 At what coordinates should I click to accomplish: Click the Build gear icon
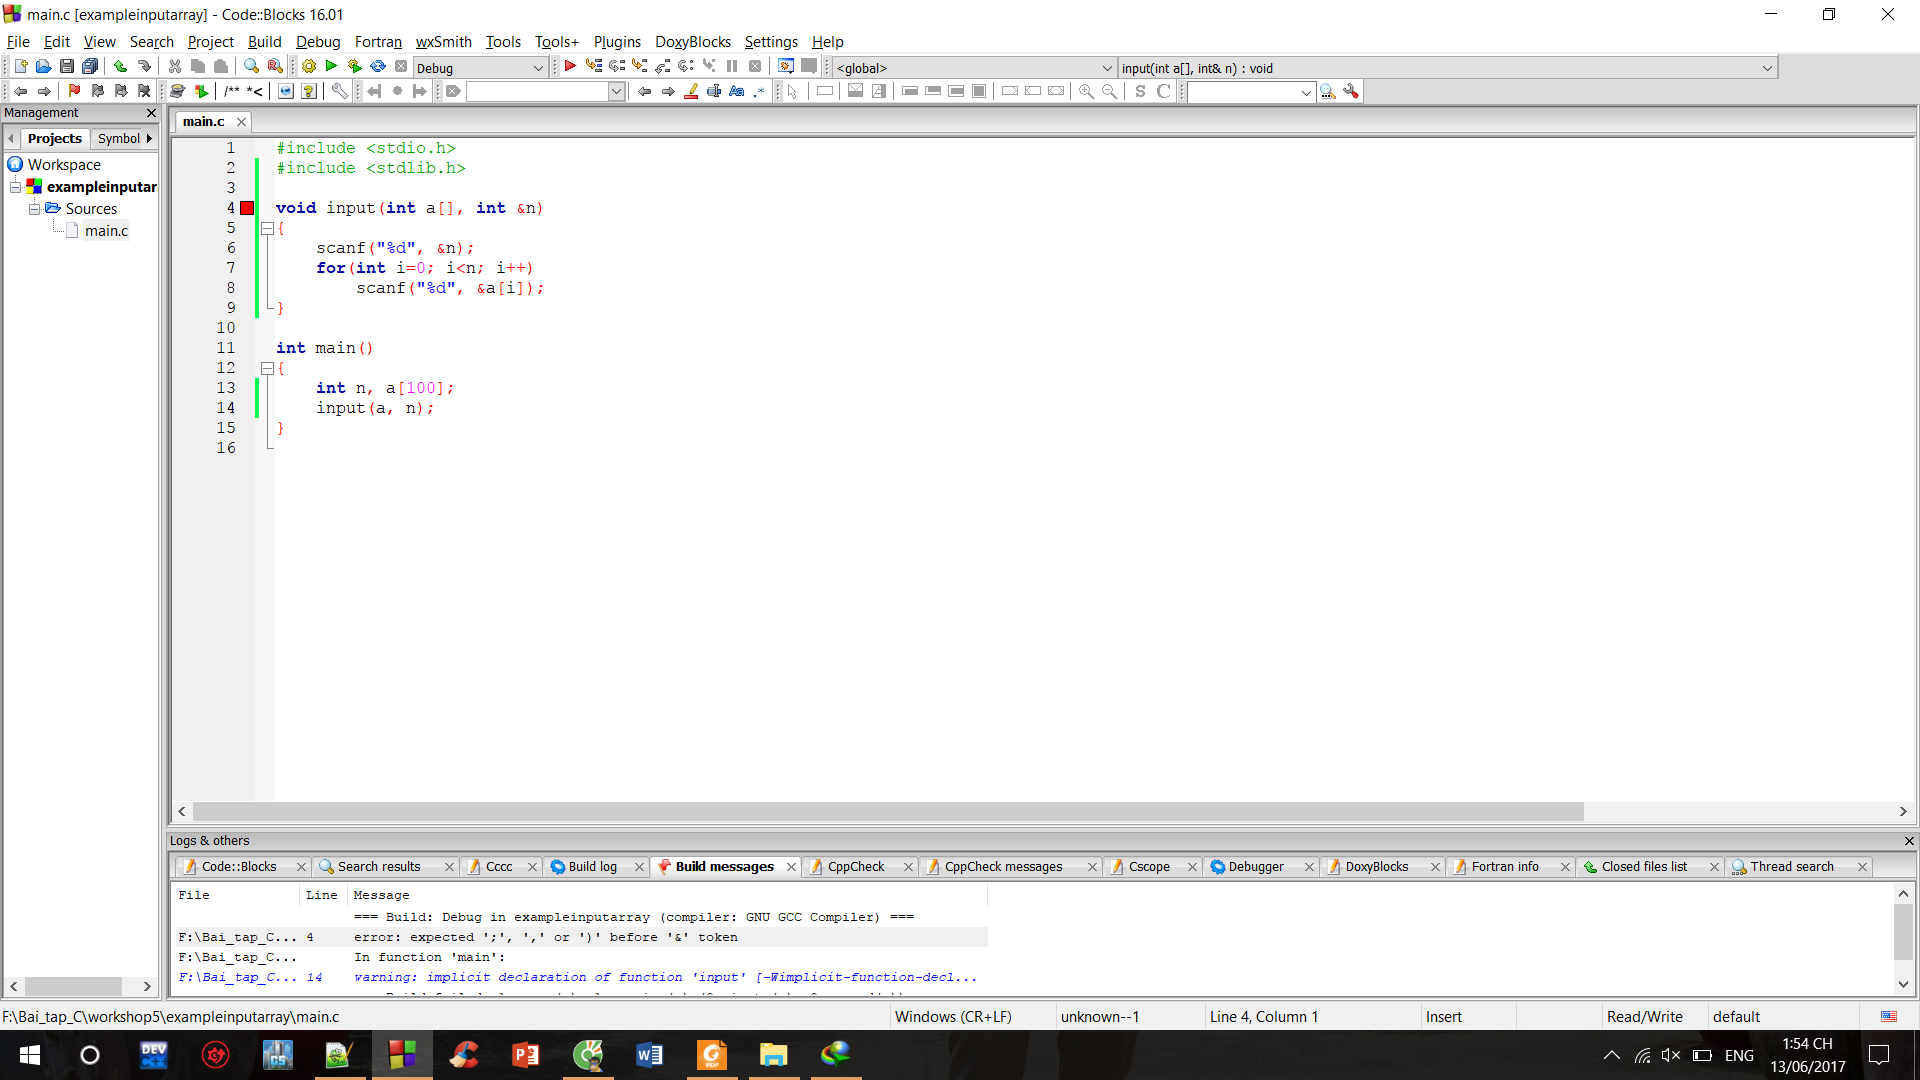pyautogui.click(x=309, y=66)
